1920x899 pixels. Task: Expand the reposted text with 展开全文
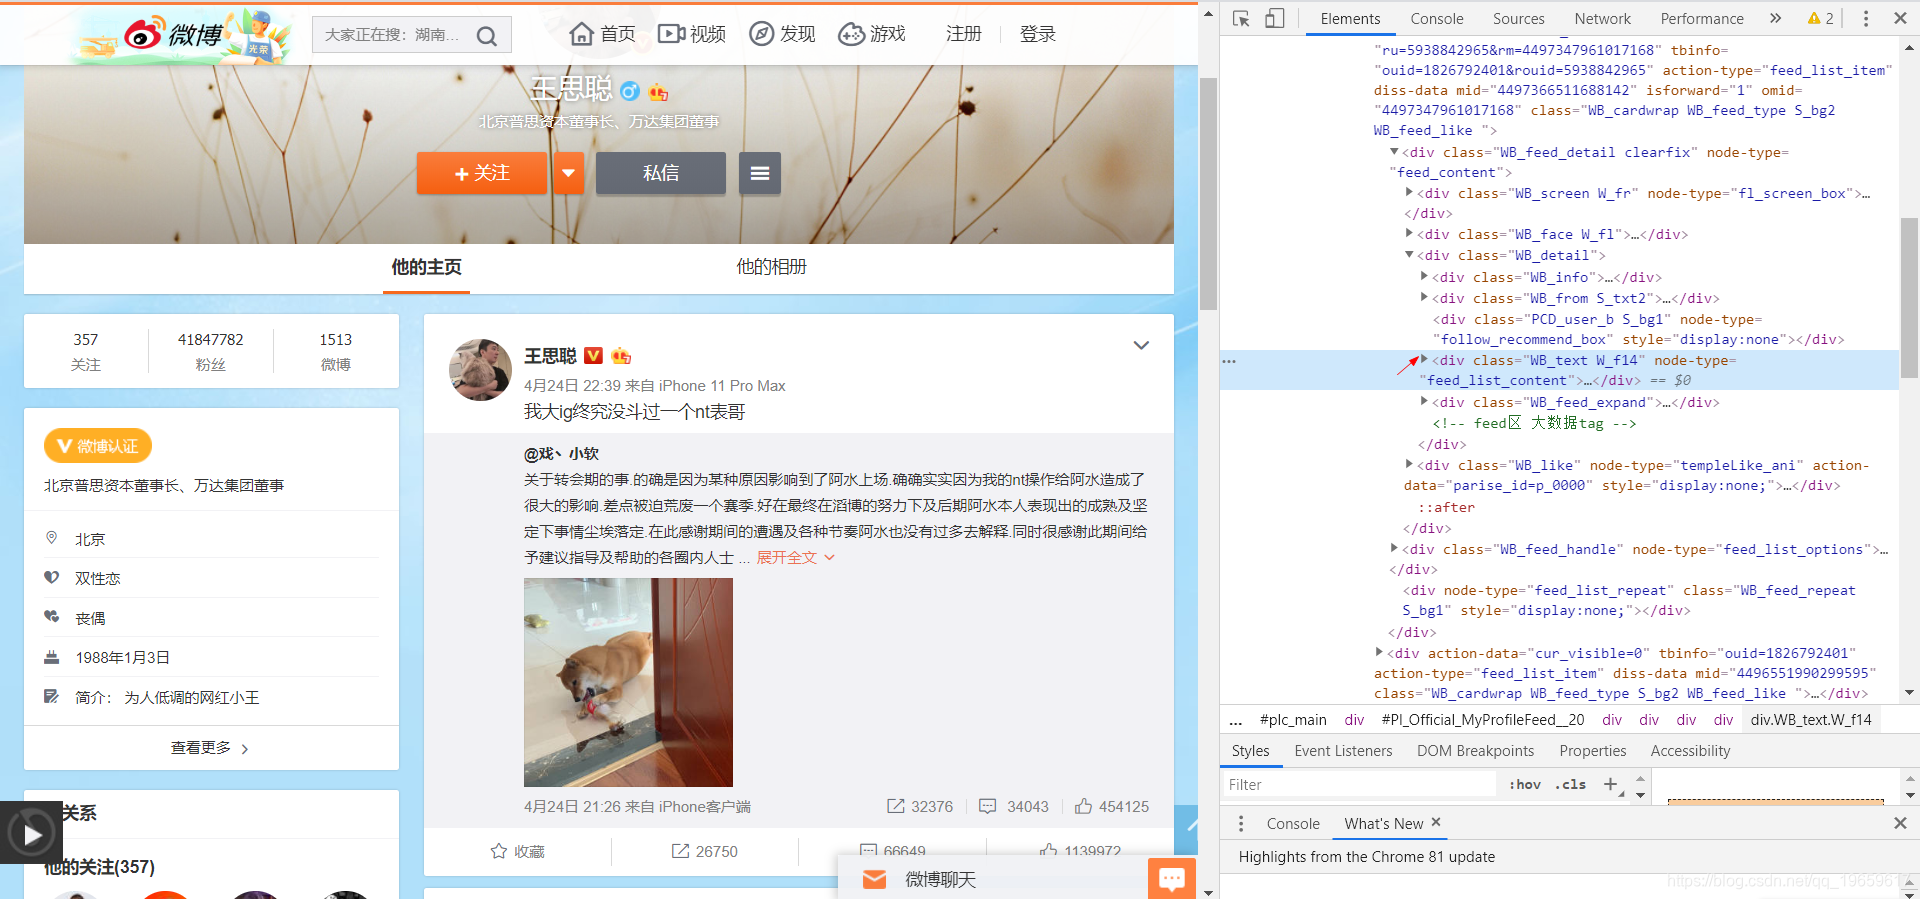tap(795, 558)
